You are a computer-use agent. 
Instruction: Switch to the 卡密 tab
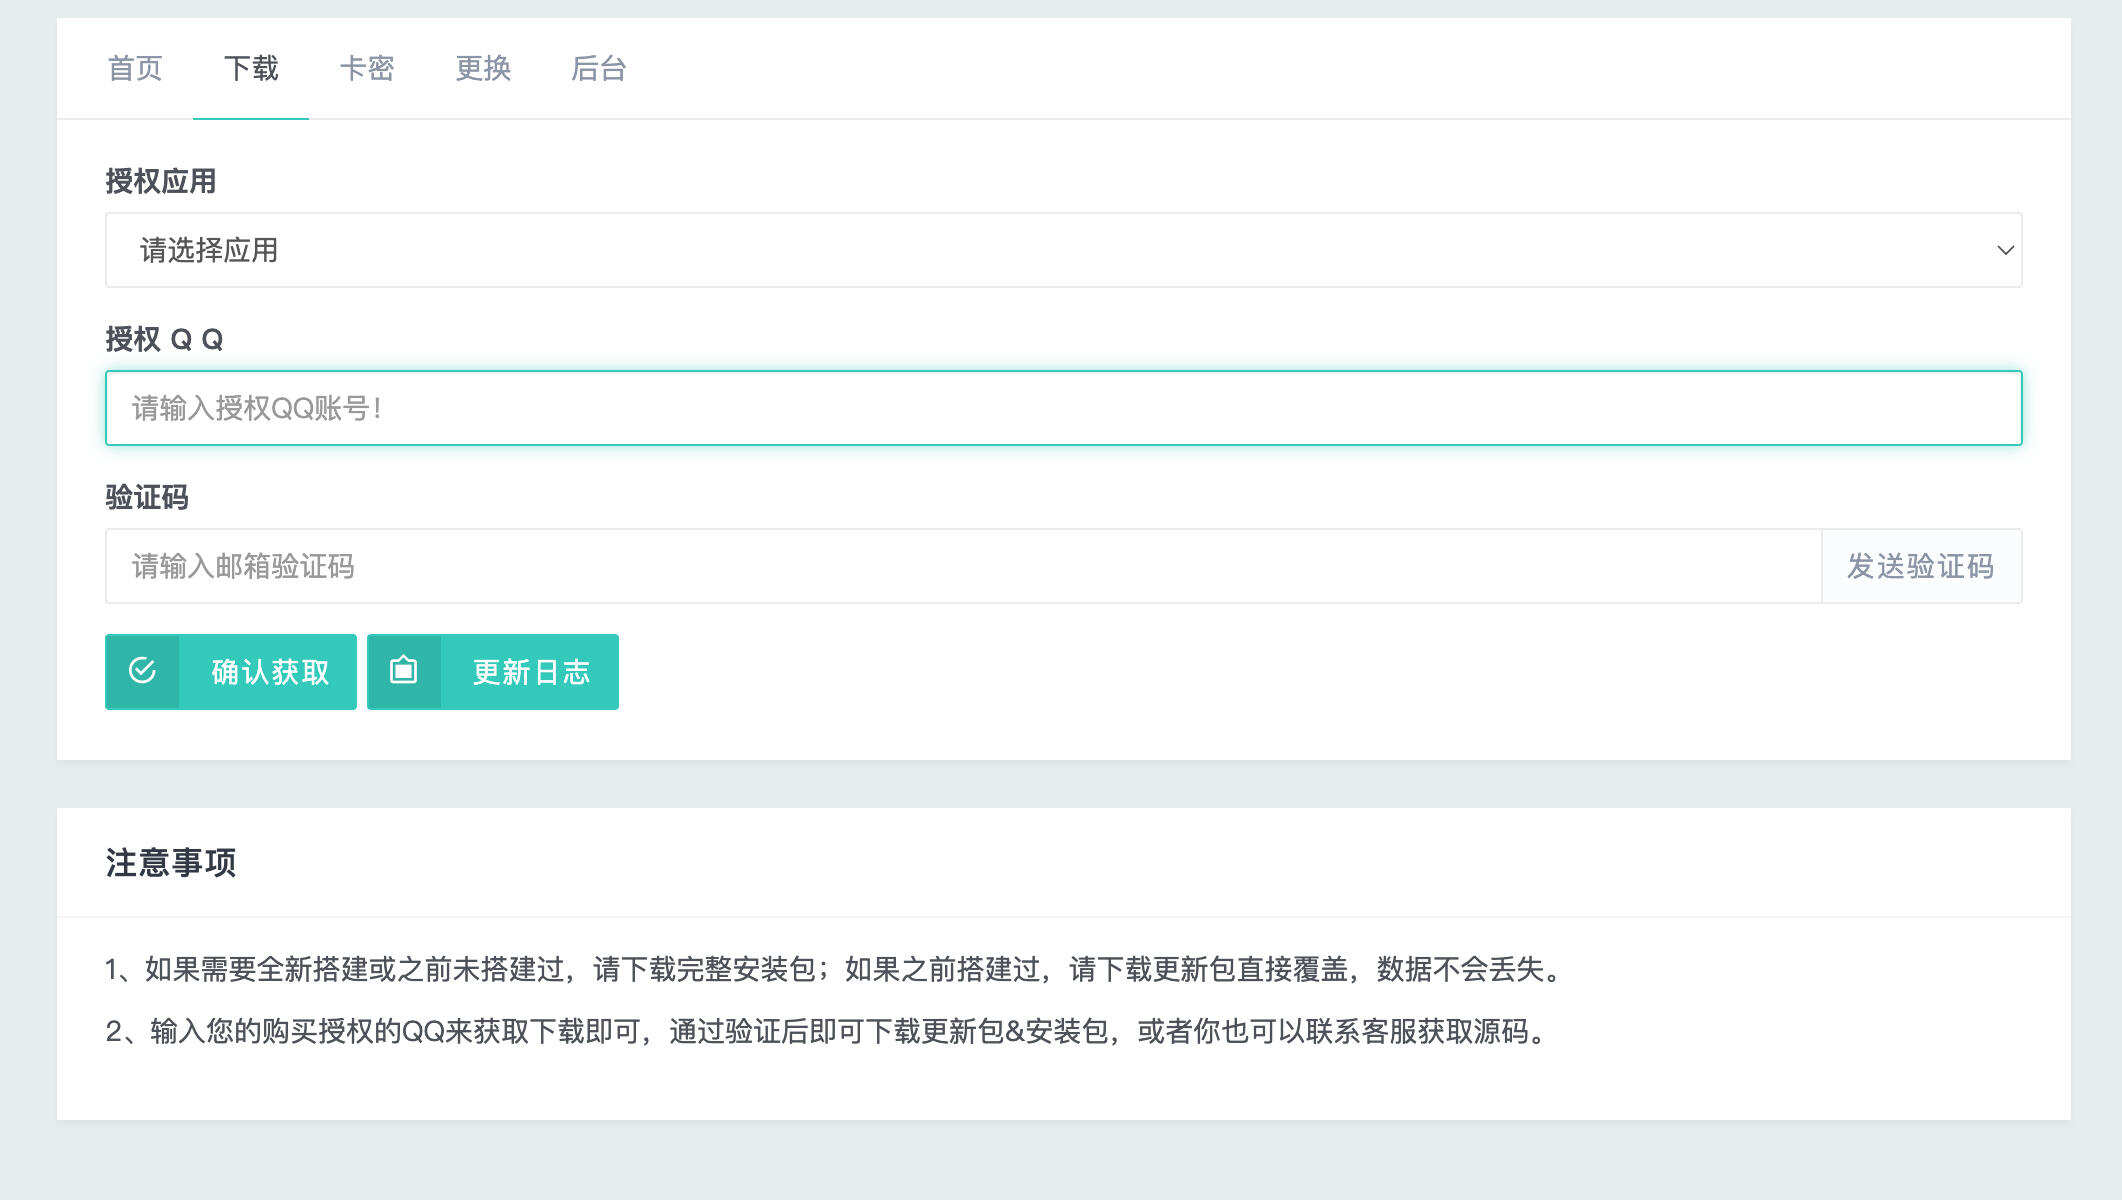tap(368, 68)
